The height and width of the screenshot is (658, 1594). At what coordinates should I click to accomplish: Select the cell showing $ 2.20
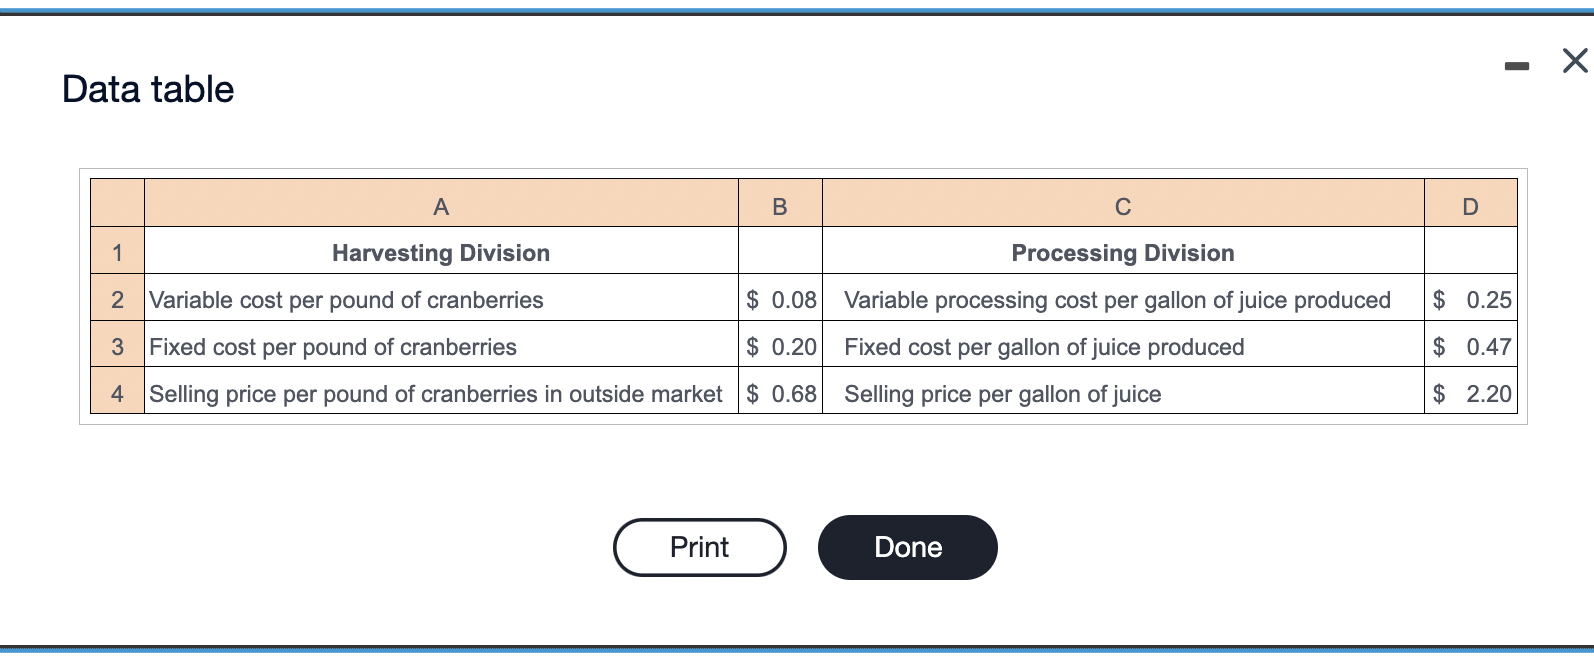1469,393
